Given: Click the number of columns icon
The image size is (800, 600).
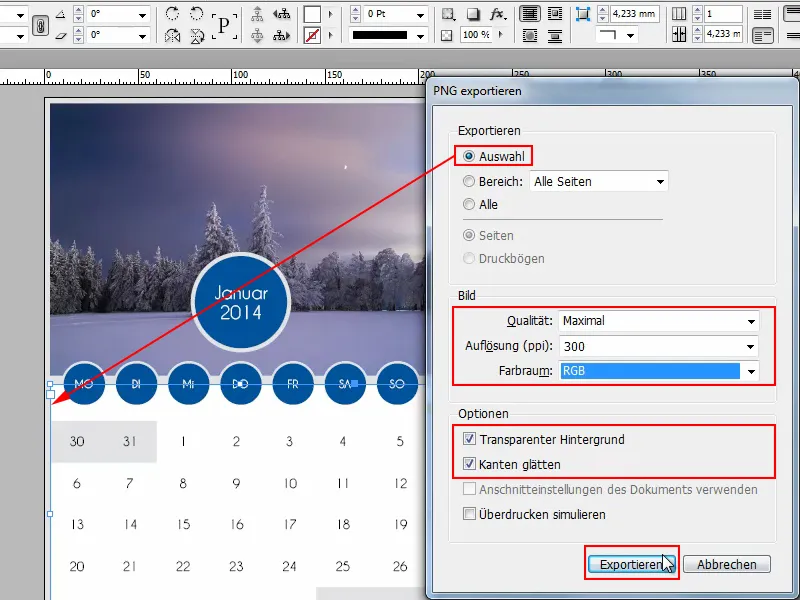Looking at the screenshot, I should (x=679, y=14).
